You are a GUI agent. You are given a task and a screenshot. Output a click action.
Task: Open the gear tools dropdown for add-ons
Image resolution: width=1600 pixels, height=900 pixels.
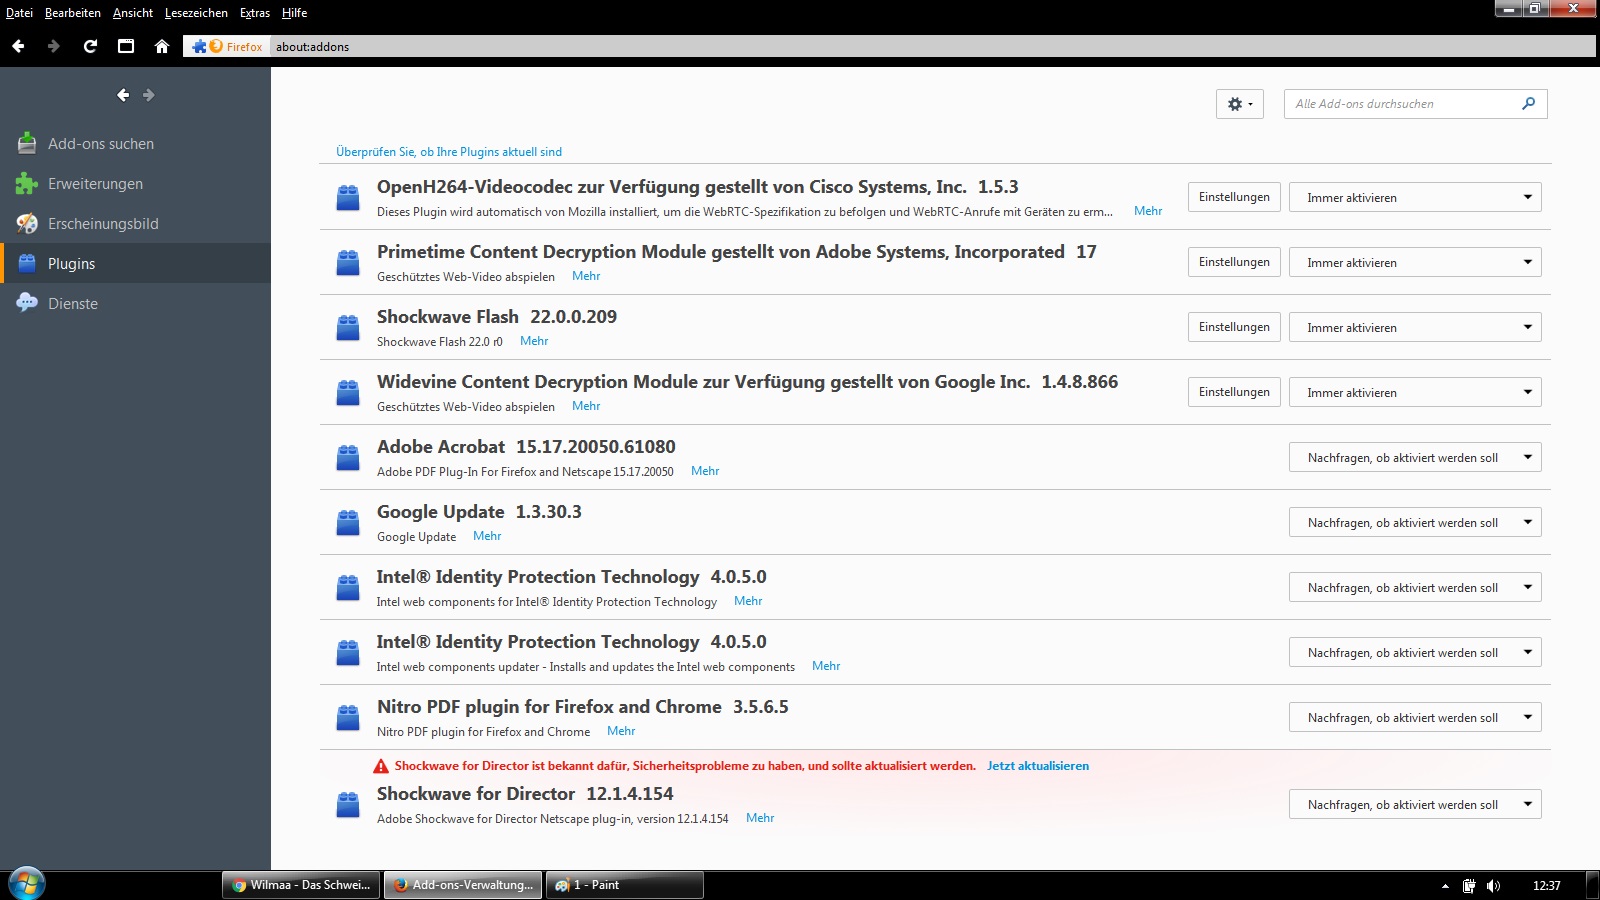point(1240,104)
